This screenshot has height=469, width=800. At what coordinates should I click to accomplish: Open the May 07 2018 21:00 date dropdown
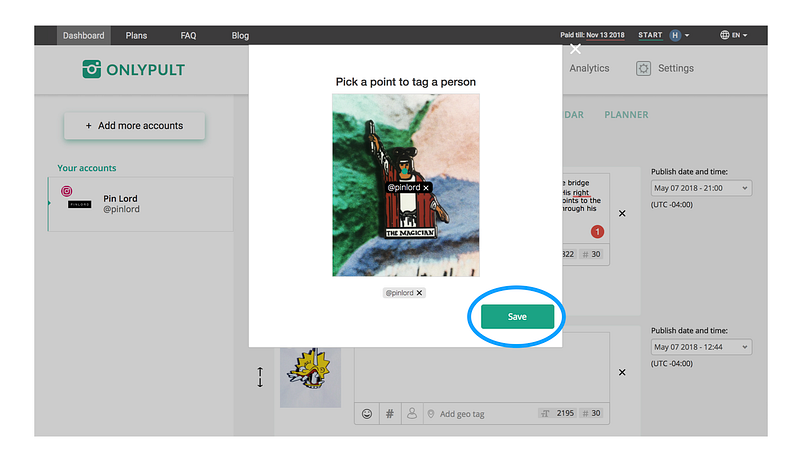pos(702,188)
